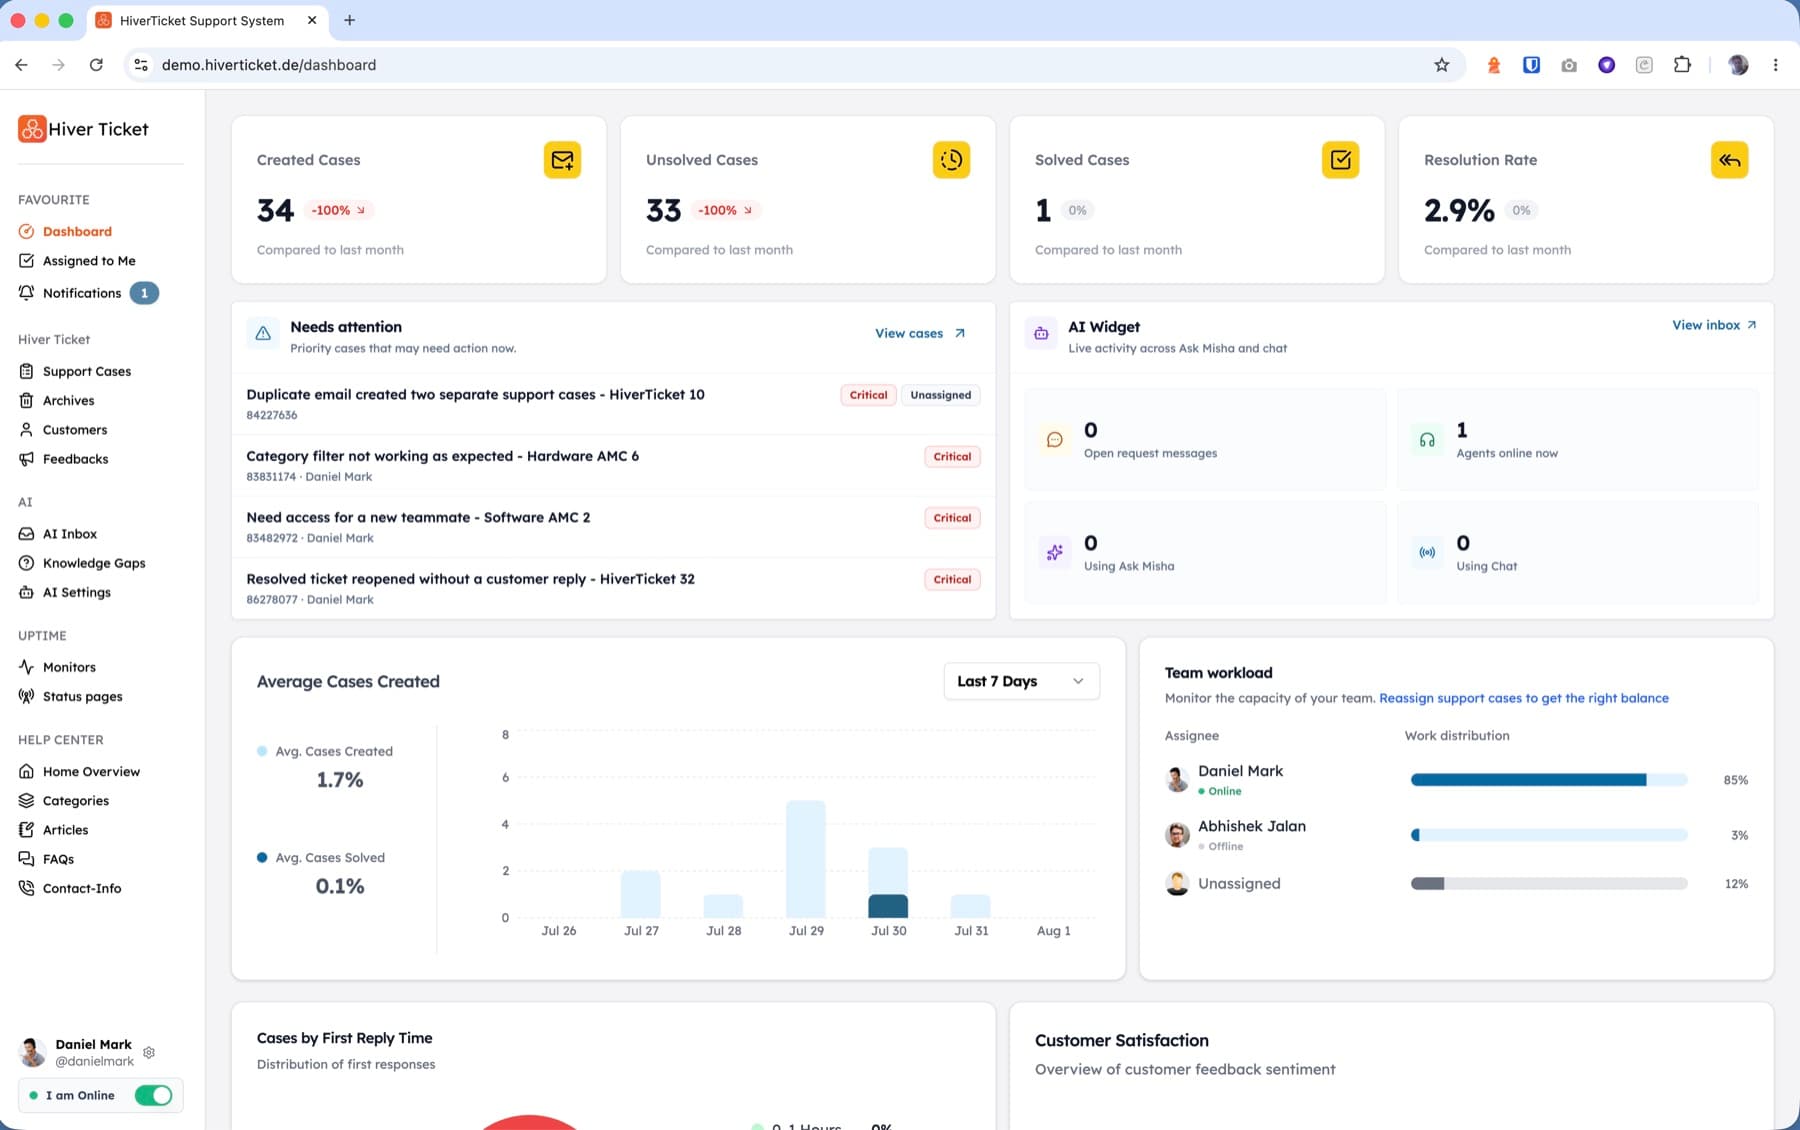Open the Chrome three-dot menu
This screenshot has width=1800, height=1130.
coord(1775,65)
